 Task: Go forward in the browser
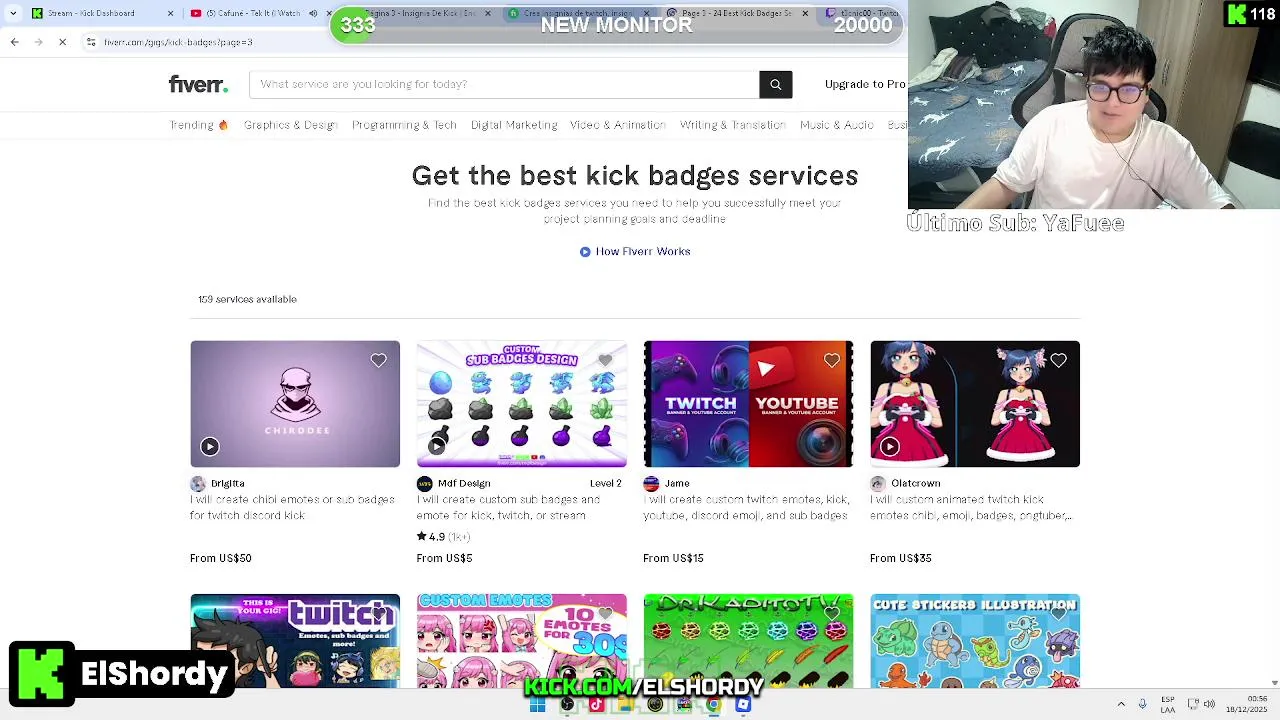click(38, 42)
